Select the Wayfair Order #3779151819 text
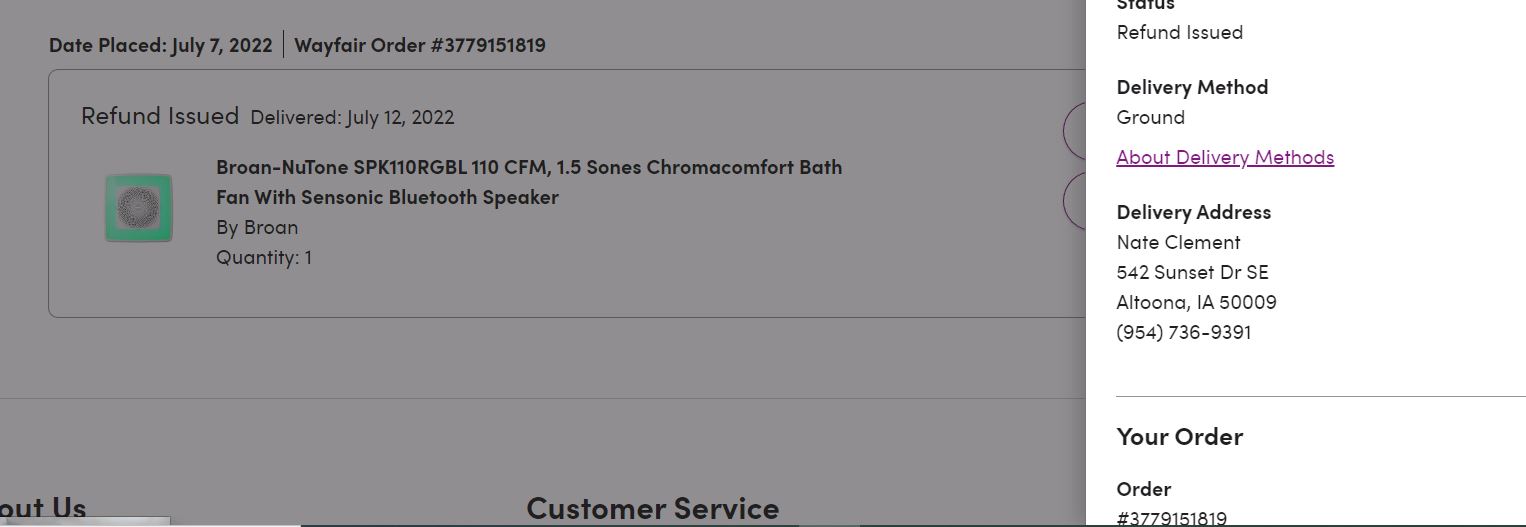This screenshot has width=1526, height=527. [x=420, y=45]
